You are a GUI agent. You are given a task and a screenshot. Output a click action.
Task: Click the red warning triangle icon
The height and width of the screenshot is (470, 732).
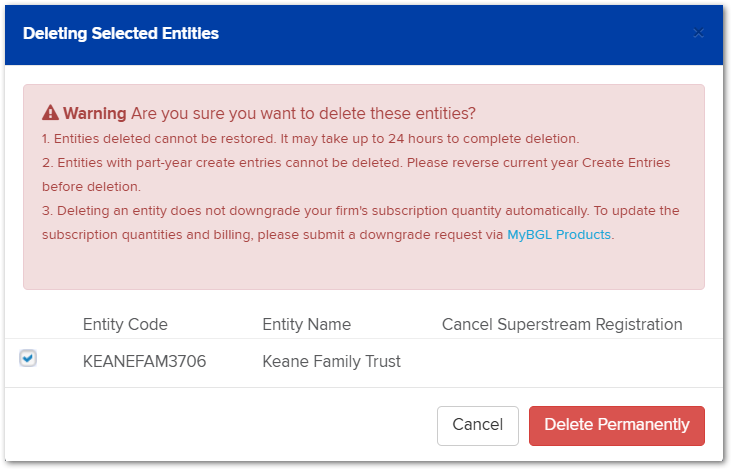pyautogui.click(x=50, y=112)
